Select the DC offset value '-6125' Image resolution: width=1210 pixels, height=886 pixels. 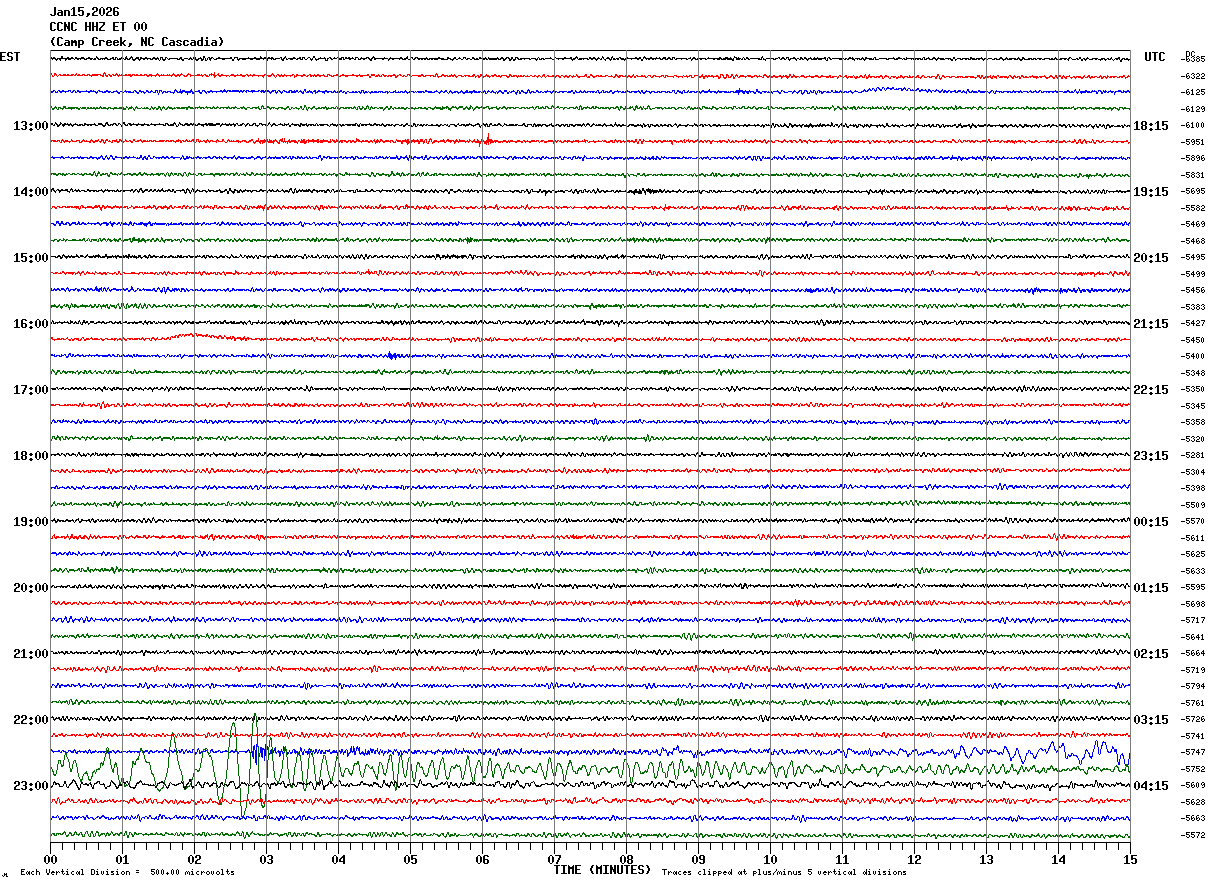[x=1193, y=93]
